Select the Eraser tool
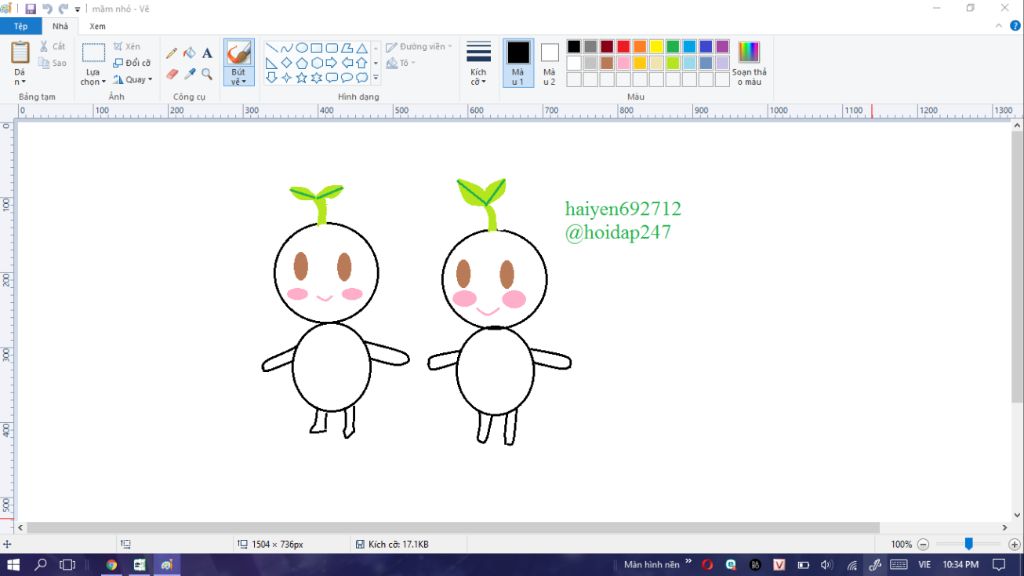This screenshot has height=576, width=1024. coord(172,74)
